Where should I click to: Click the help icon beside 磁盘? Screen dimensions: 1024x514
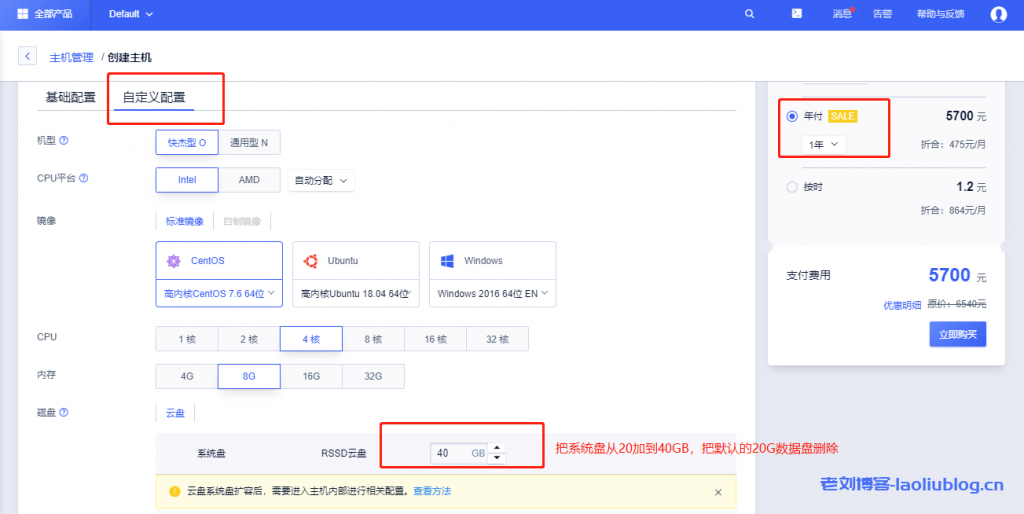coord(64,412)
